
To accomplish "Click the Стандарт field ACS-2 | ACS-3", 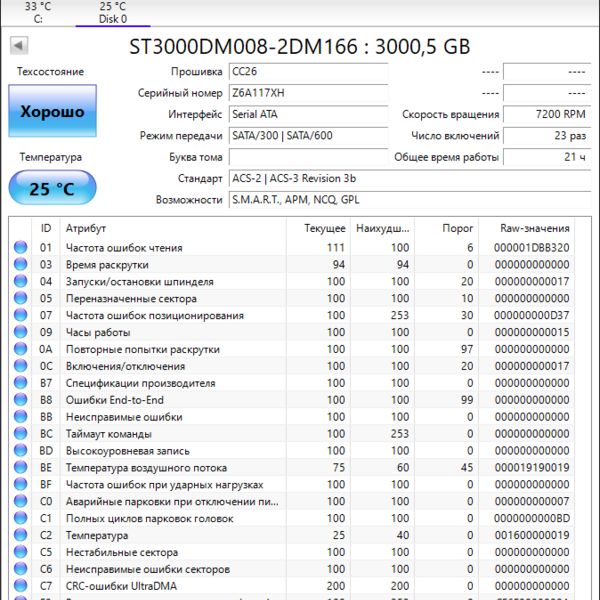I will click(x=410, y=179).
